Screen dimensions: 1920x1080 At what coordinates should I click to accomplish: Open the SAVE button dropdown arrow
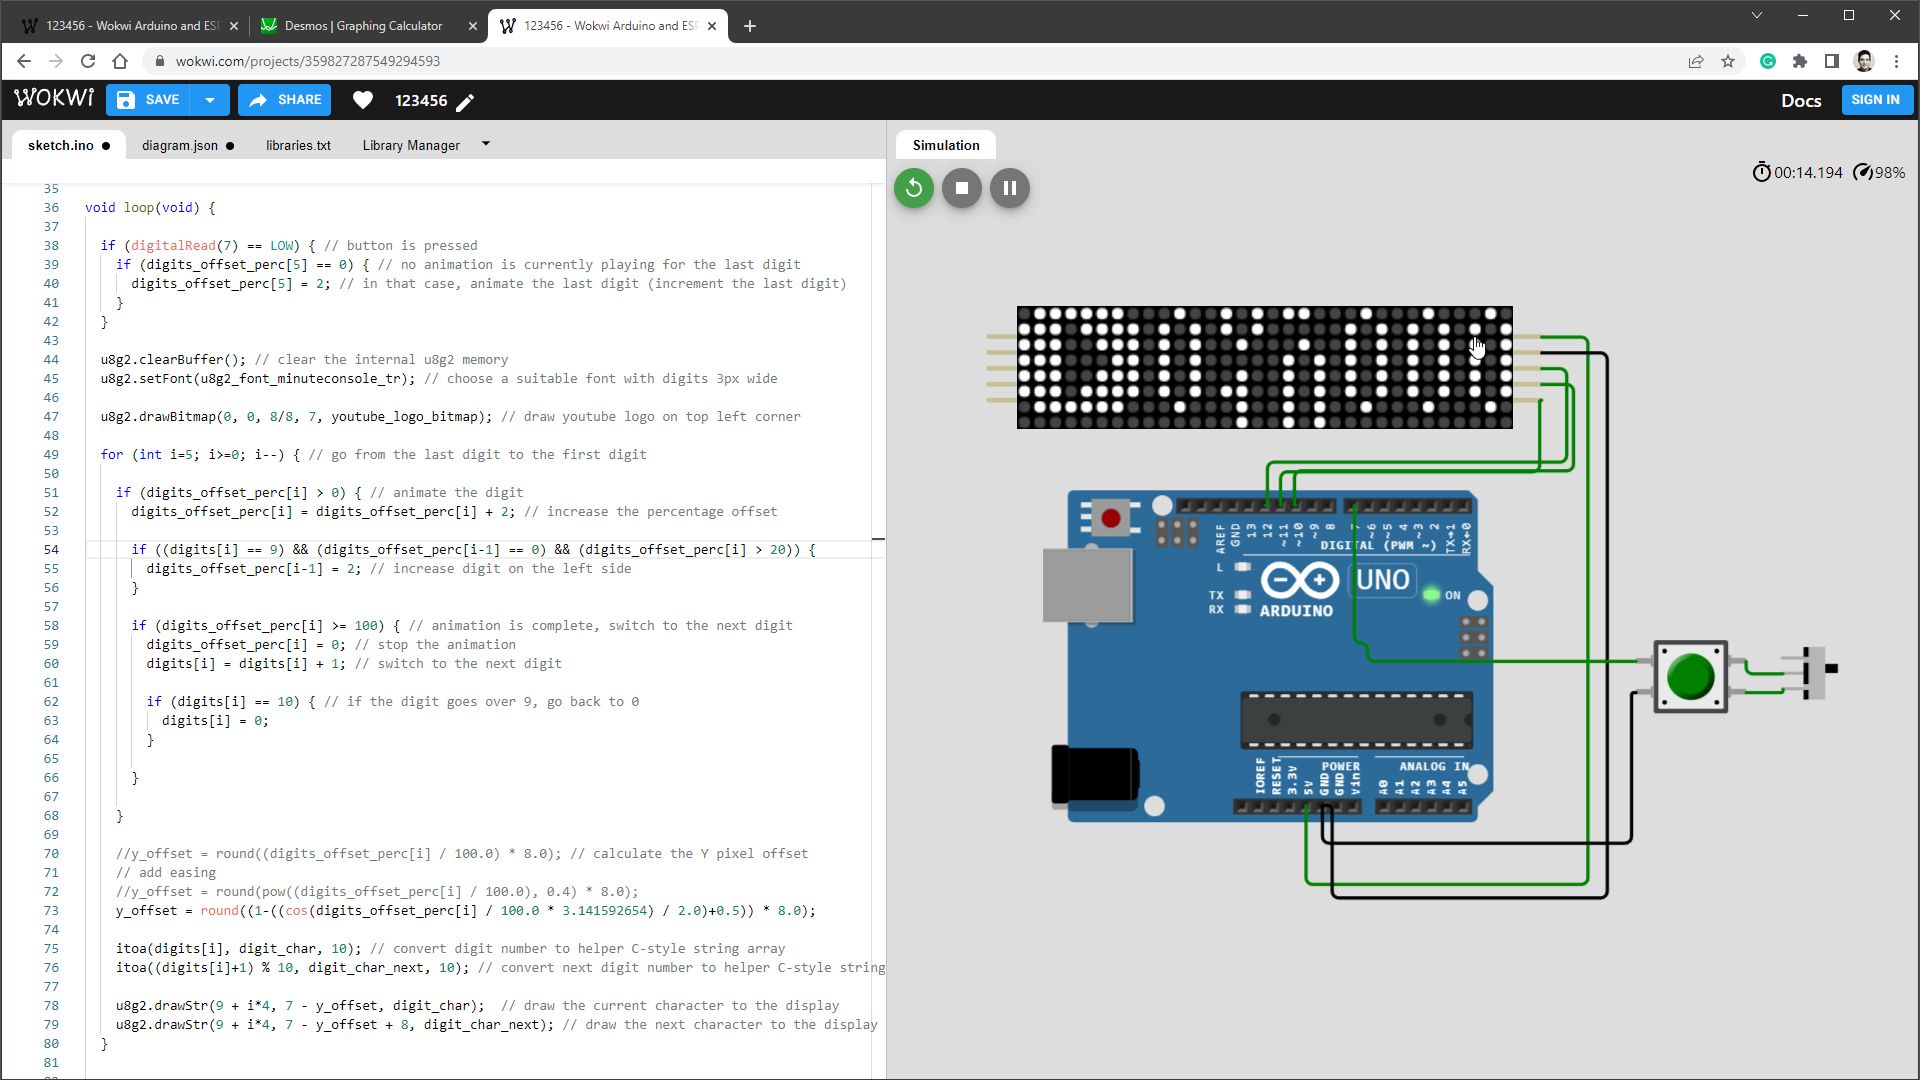209,99
